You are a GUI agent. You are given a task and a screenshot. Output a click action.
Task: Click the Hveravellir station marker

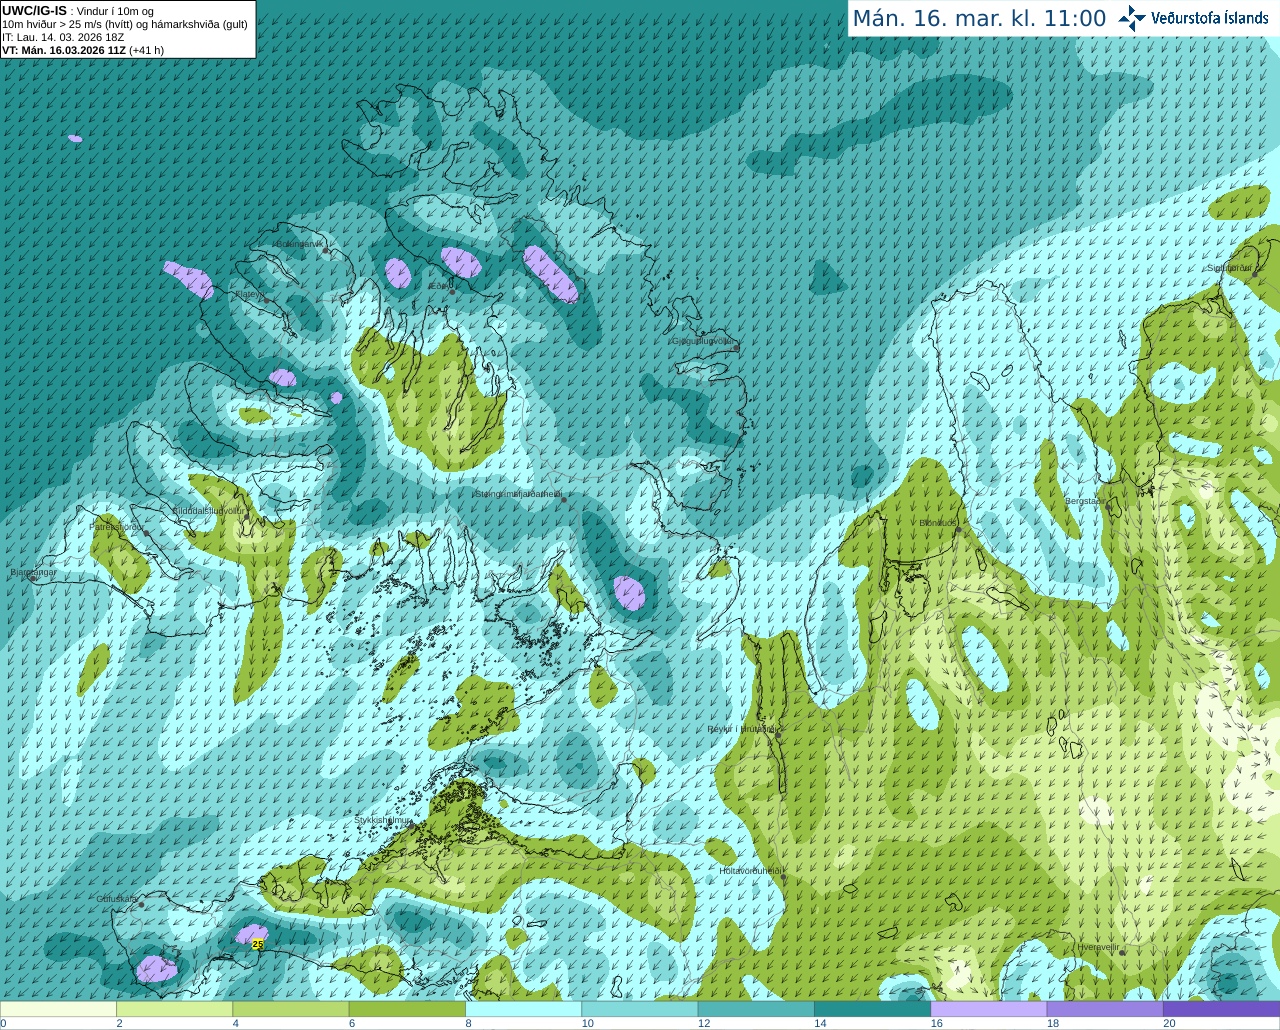click(x=1122, y=953)
